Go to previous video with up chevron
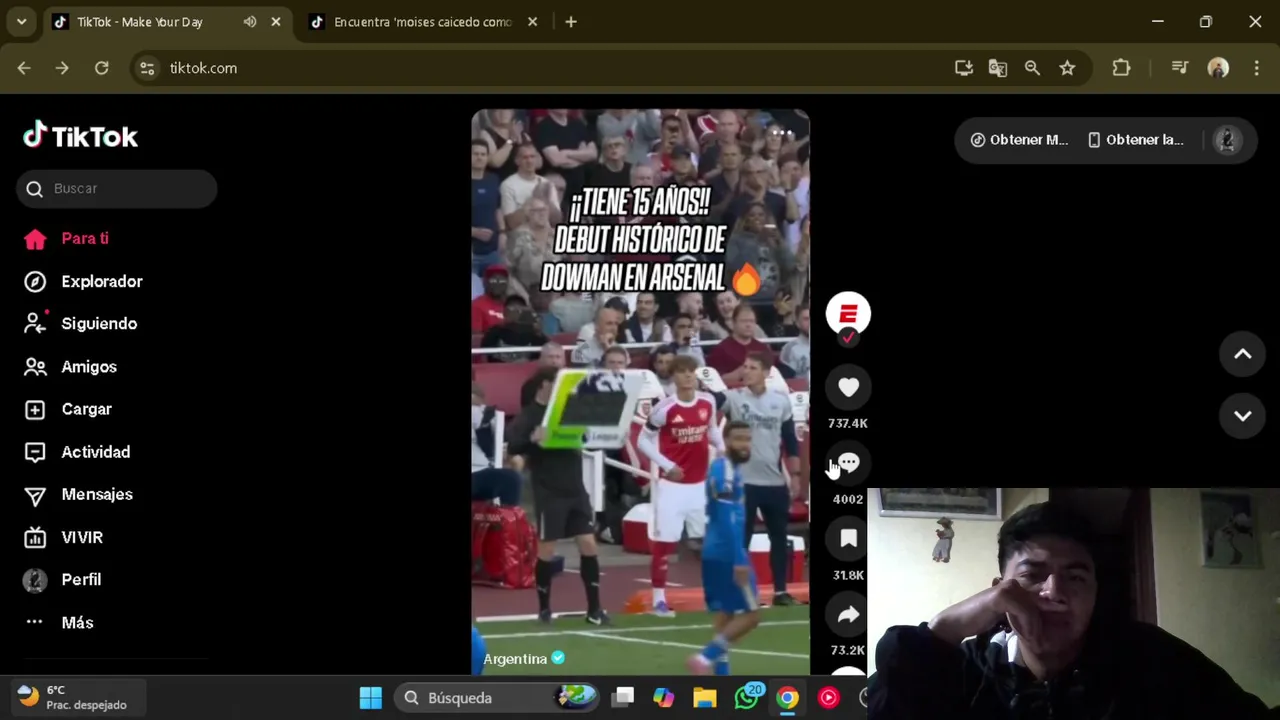Image resolution: width=1280 pixels, height=720 pixels. tap(1242, 354)
